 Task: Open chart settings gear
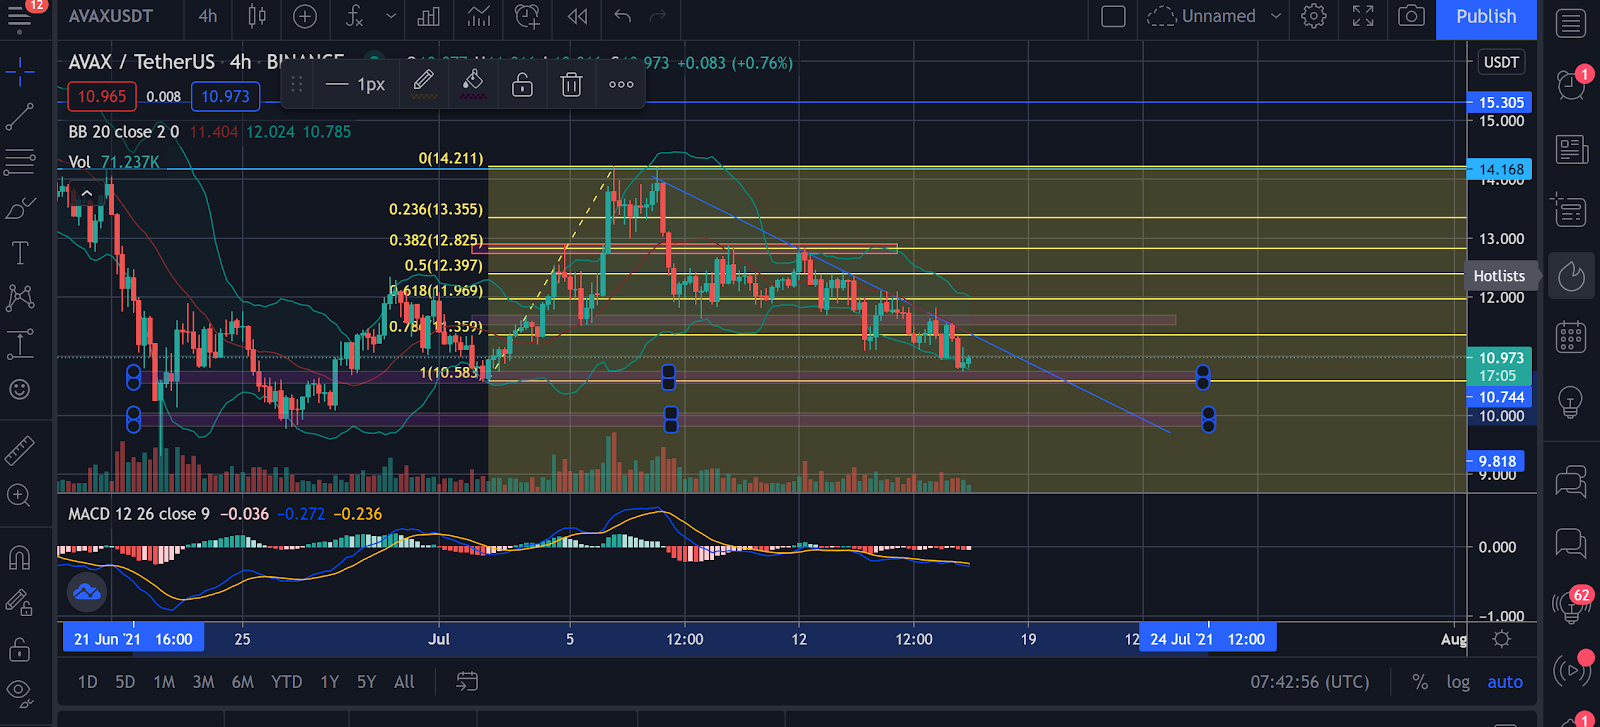click(x=1314, y=16)
